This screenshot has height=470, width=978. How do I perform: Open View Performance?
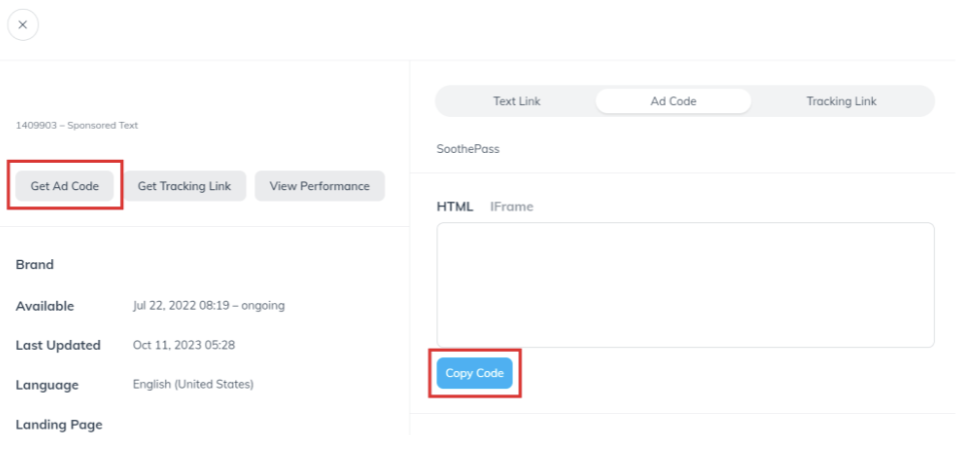point(319,186)
